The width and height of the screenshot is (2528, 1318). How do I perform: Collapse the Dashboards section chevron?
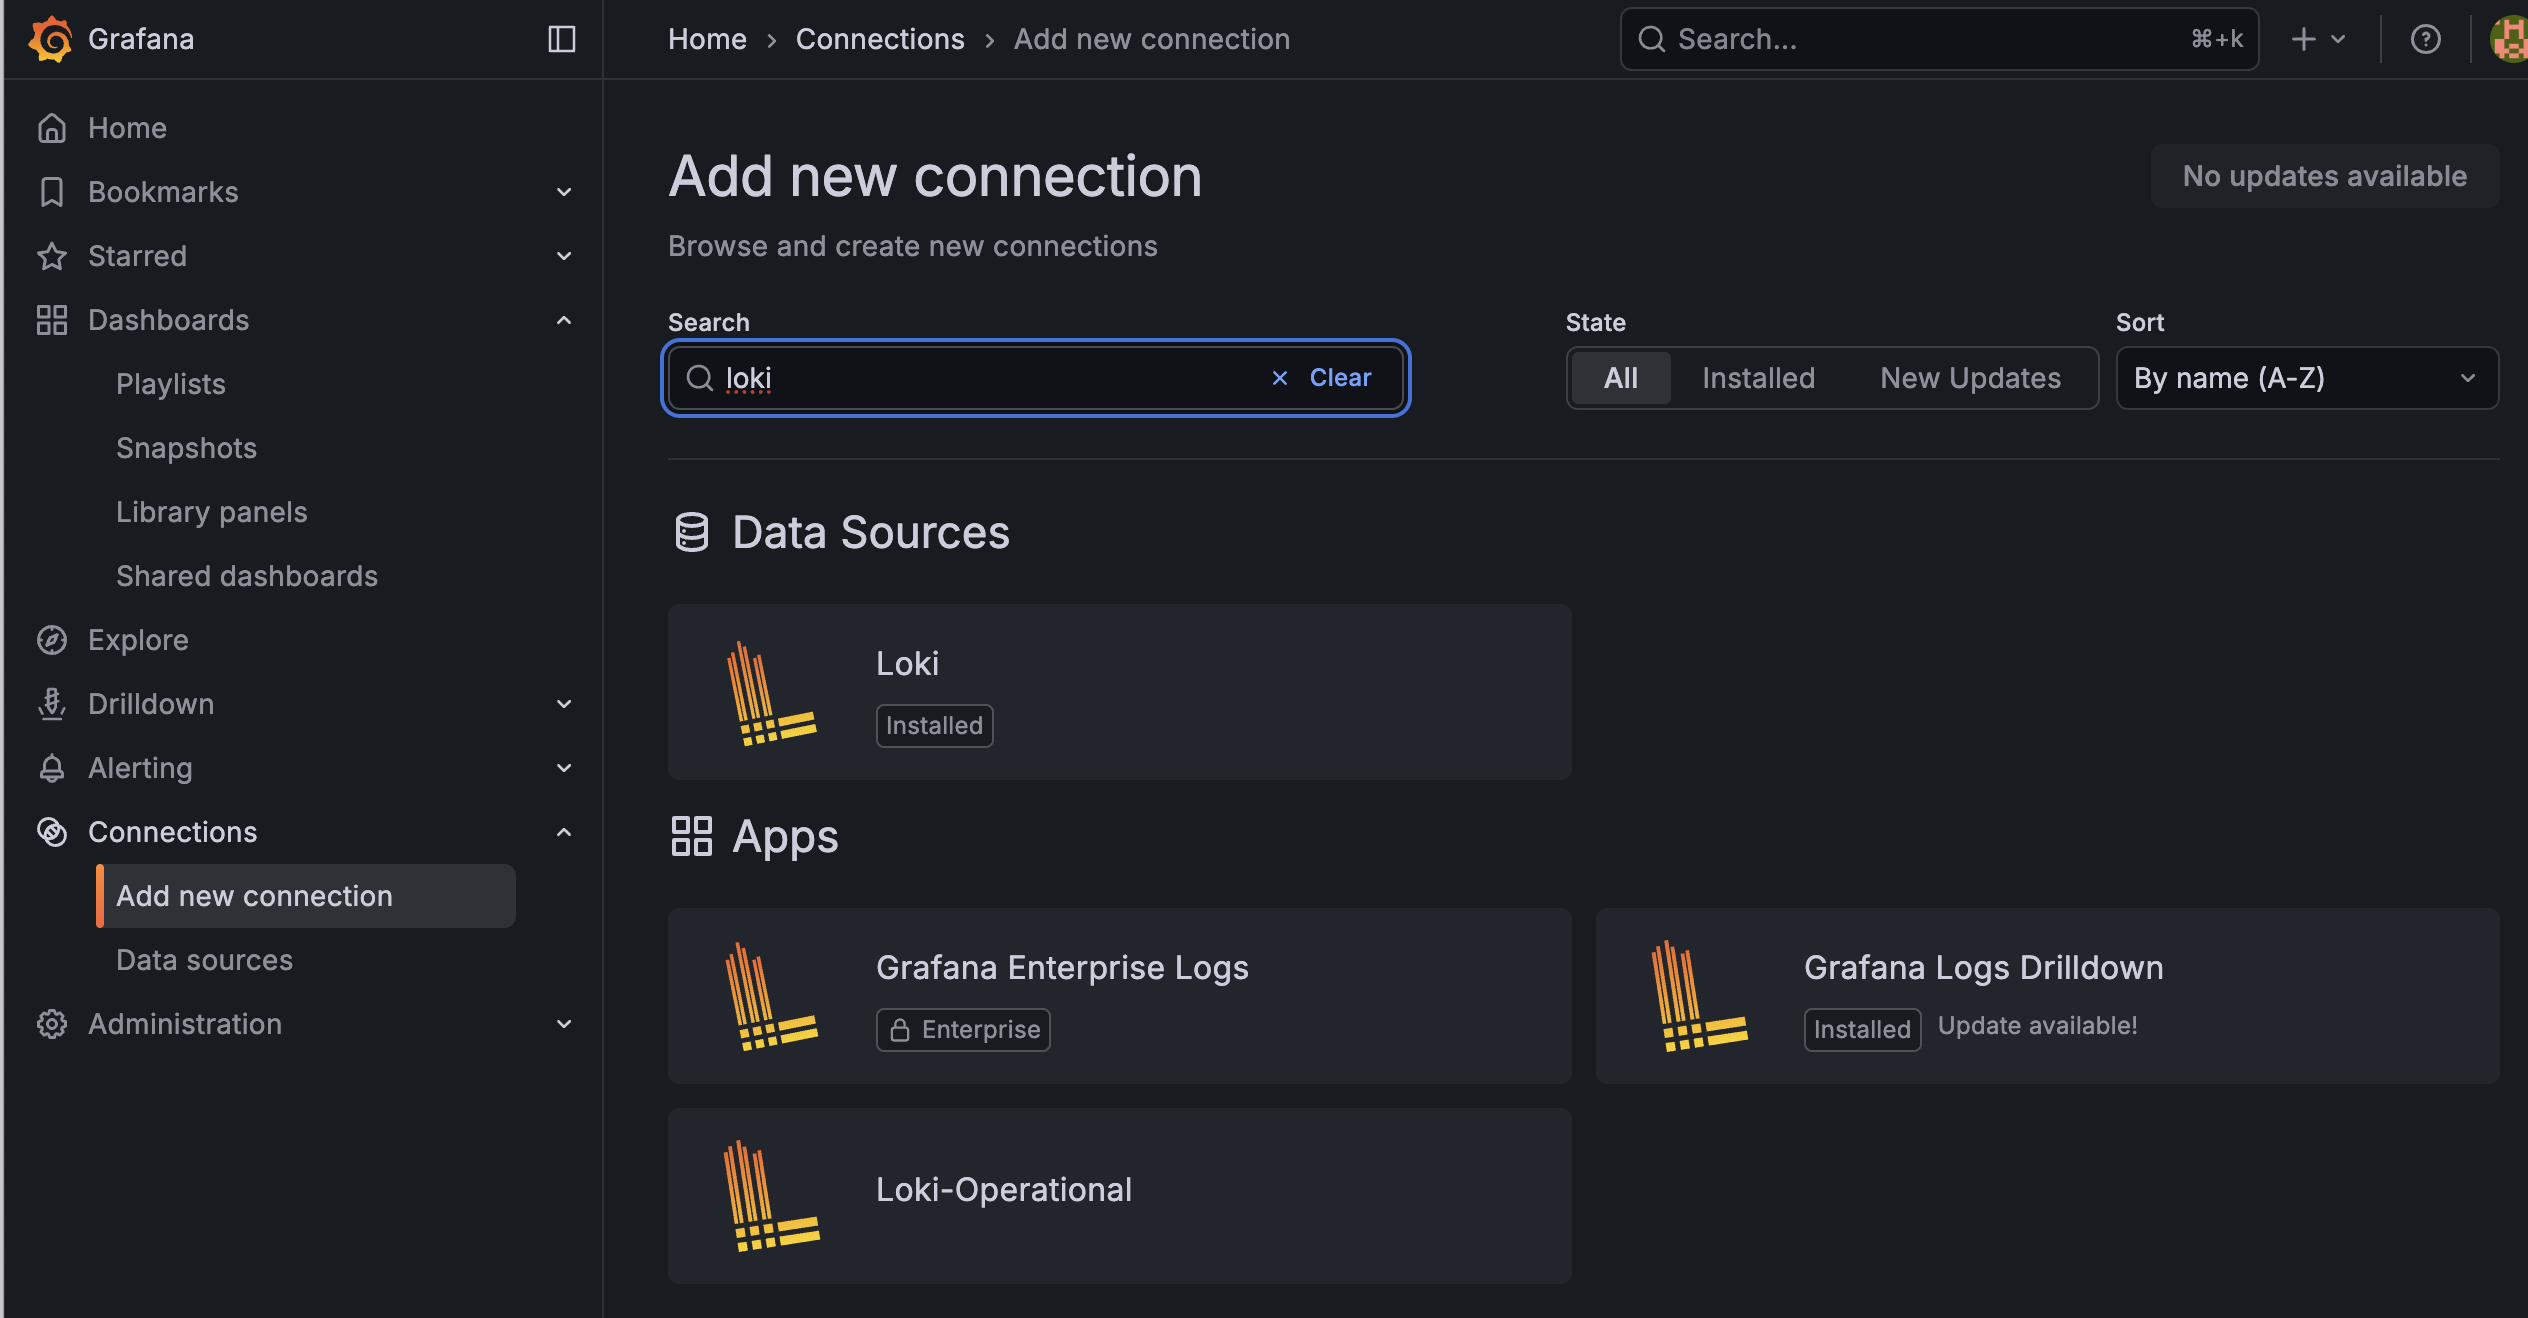(x=564, y=320)
